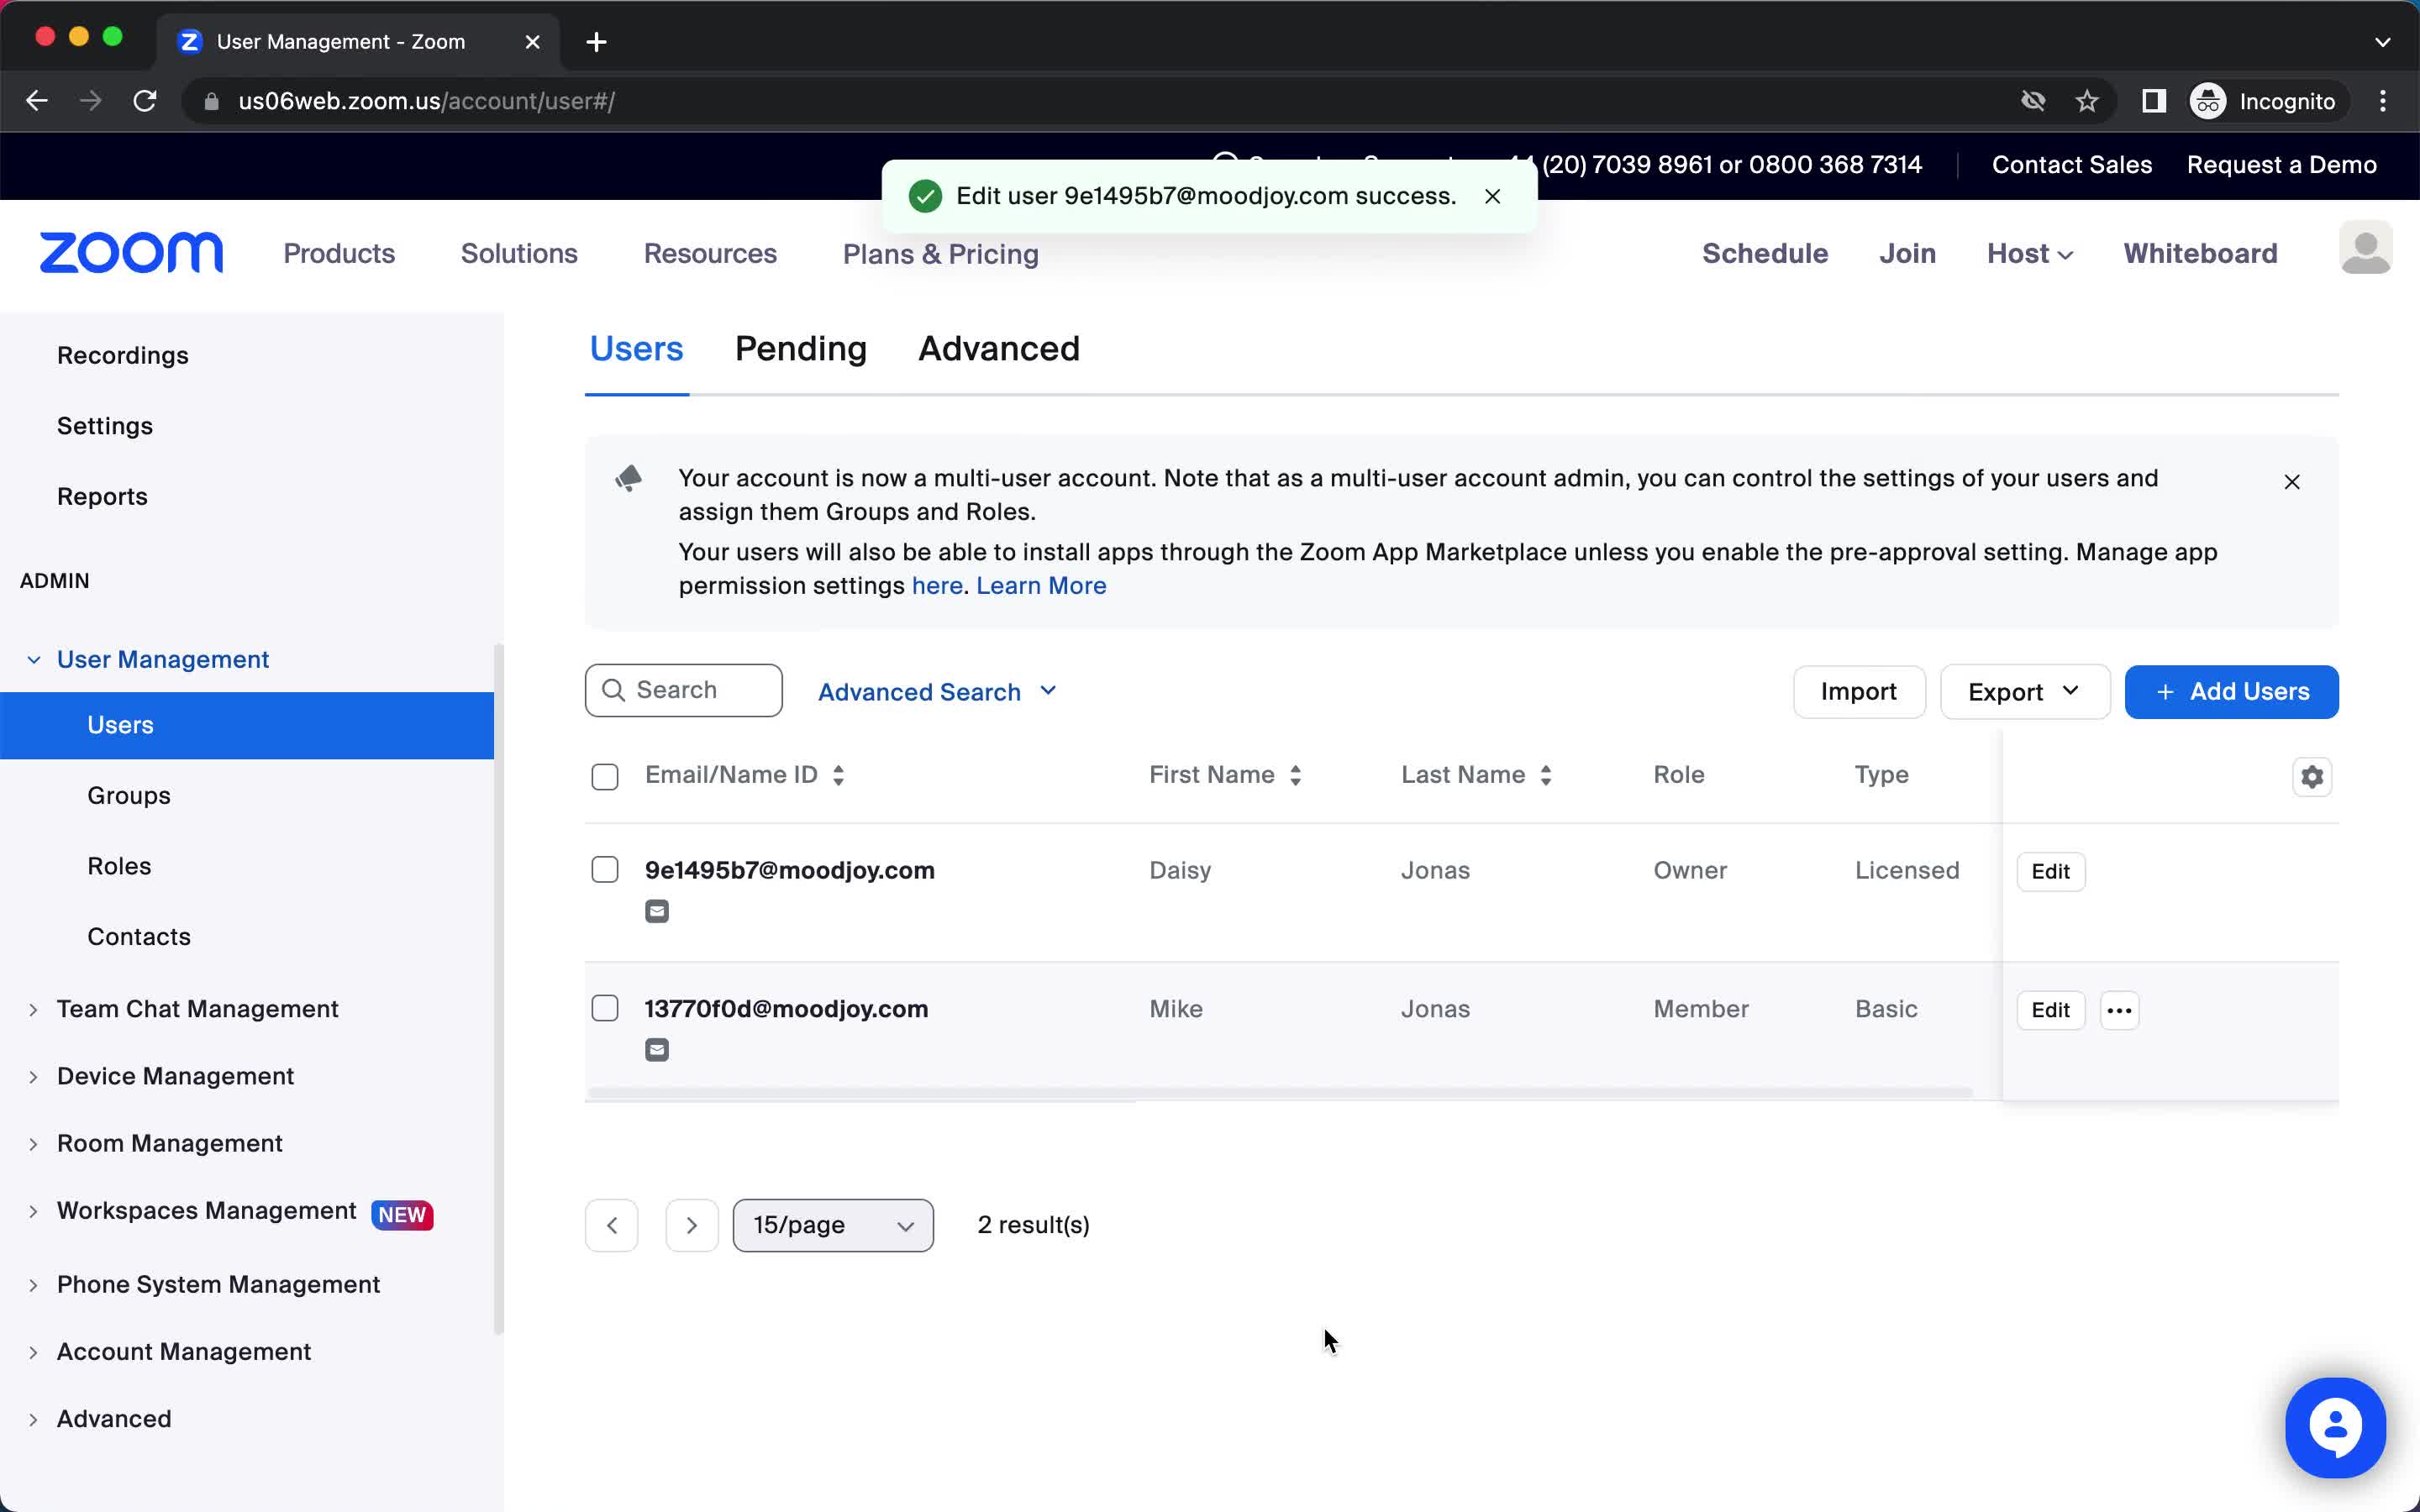Dismiss the edit success notification
Screen dimensions: 2420x1512
pos(1492,196)
